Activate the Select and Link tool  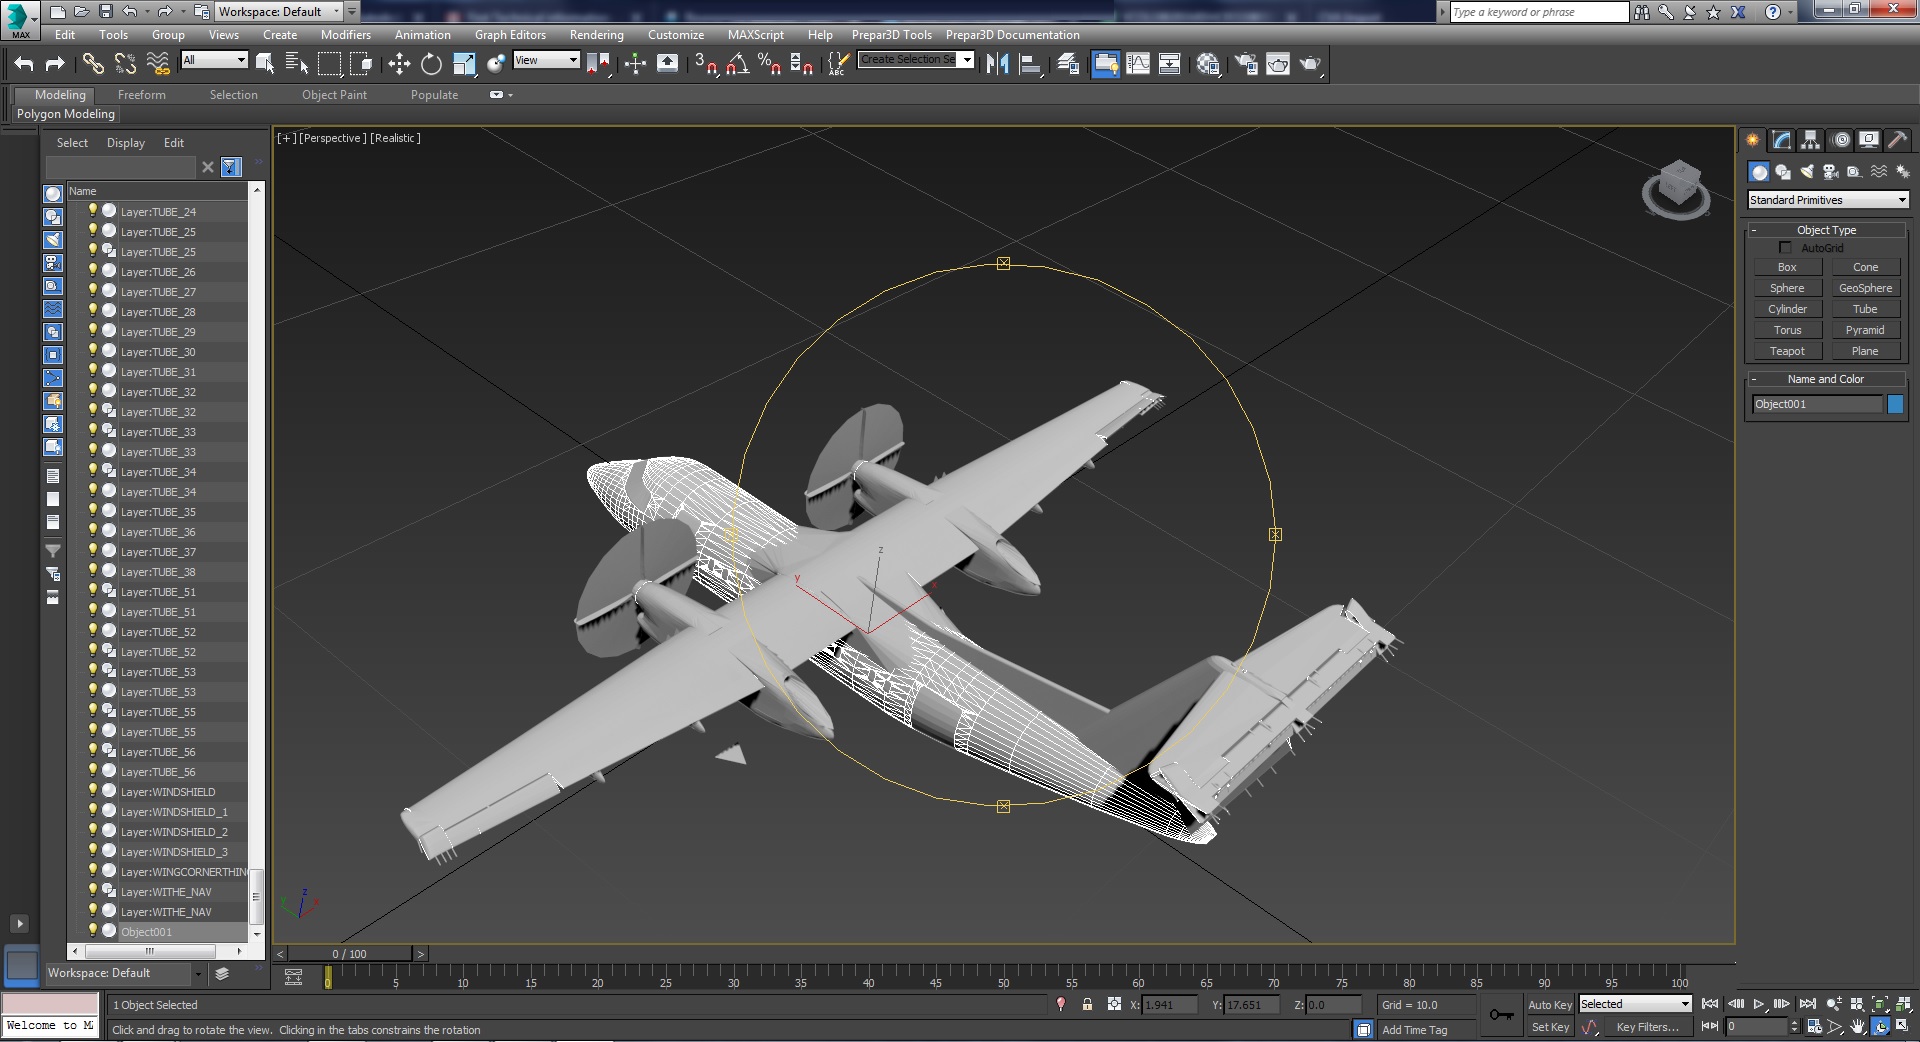click(x=93, y=64)
